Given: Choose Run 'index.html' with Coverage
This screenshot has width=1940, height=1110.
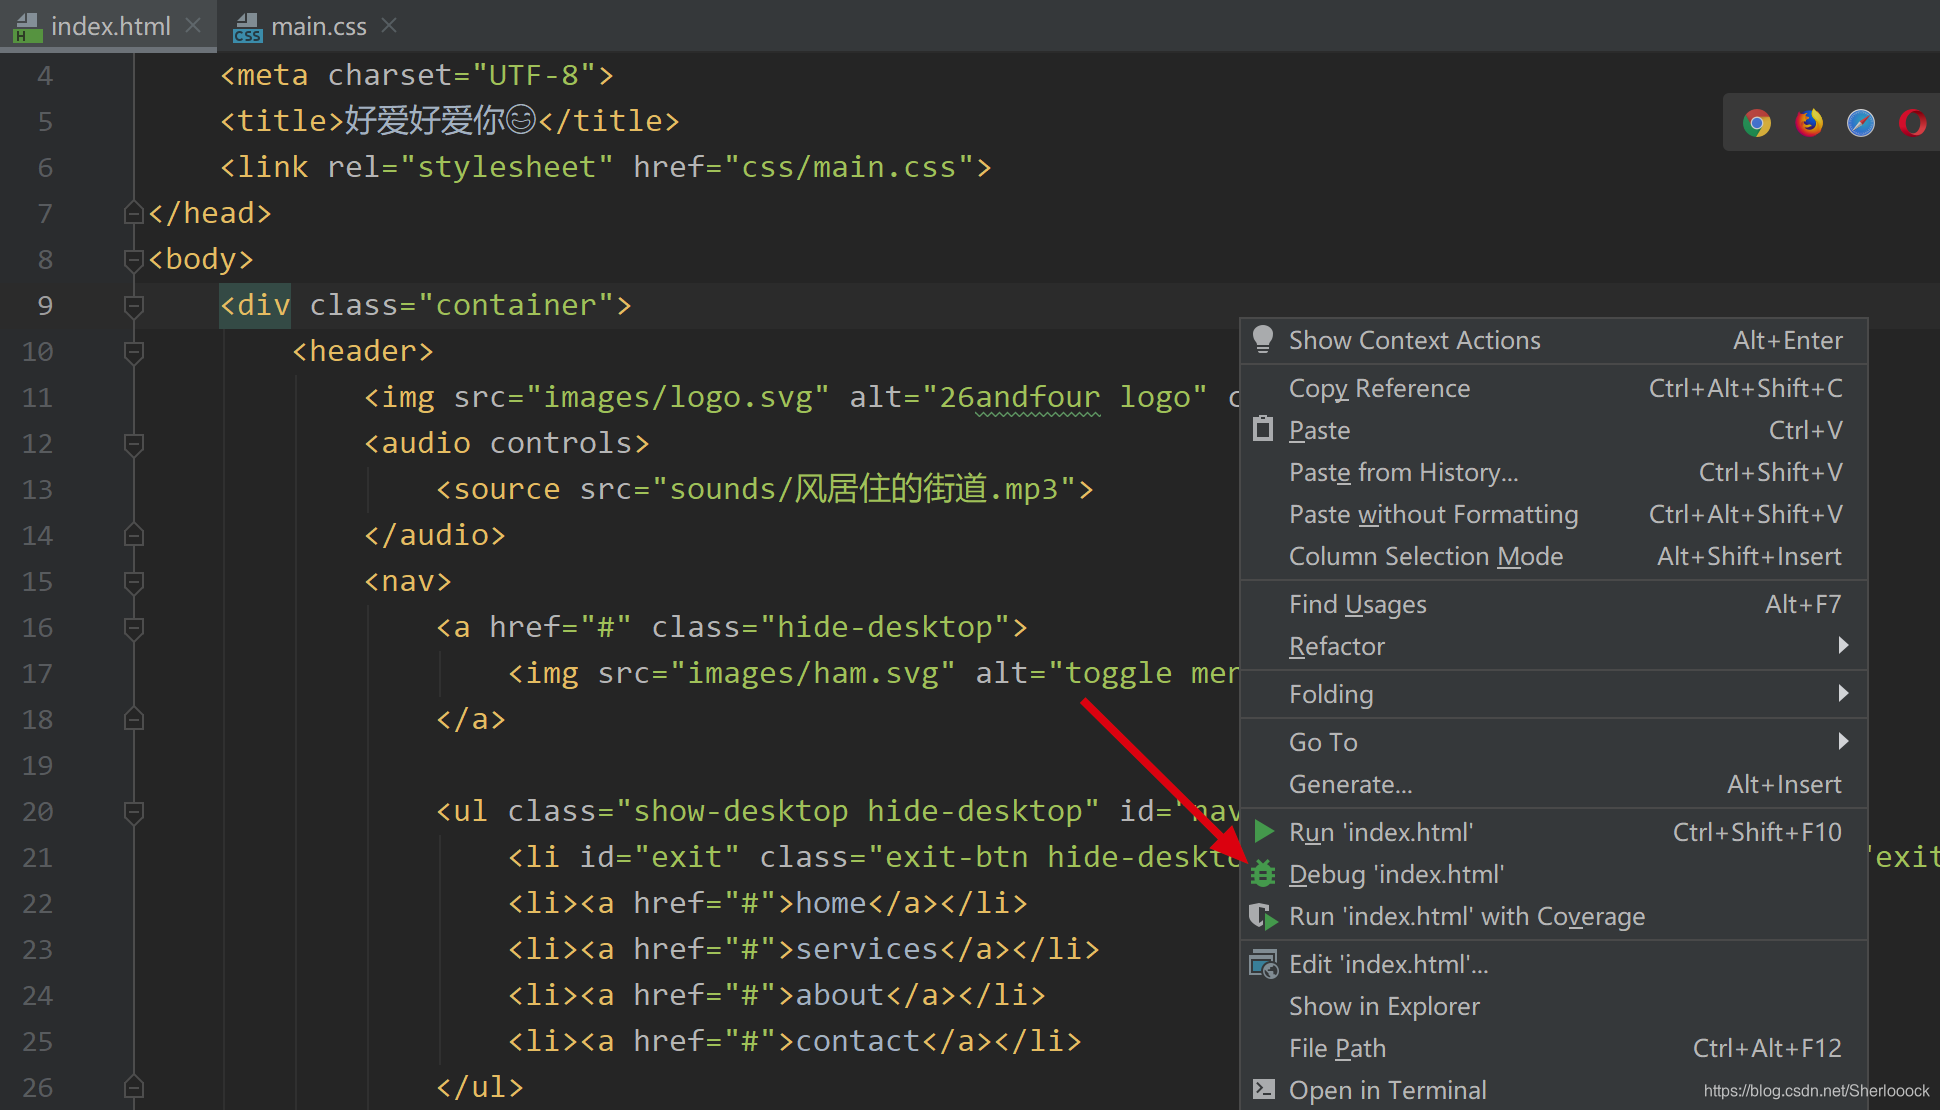Looking at the screenshot, I should pyautogui.click(x=1466, y=916).
